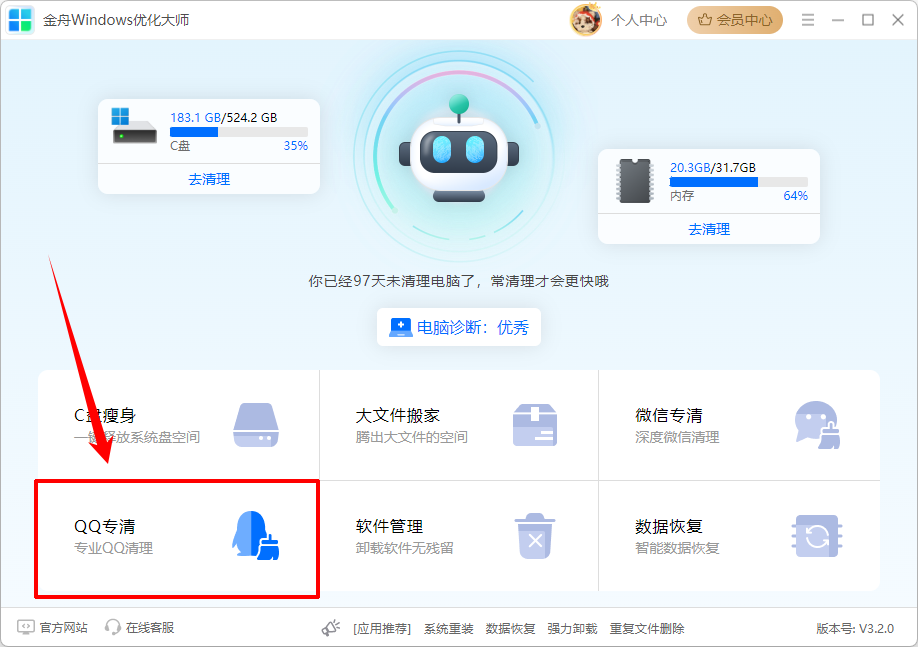Open the 软件管理 feature tile
The image size is (918, 647).
coord(459,536)
